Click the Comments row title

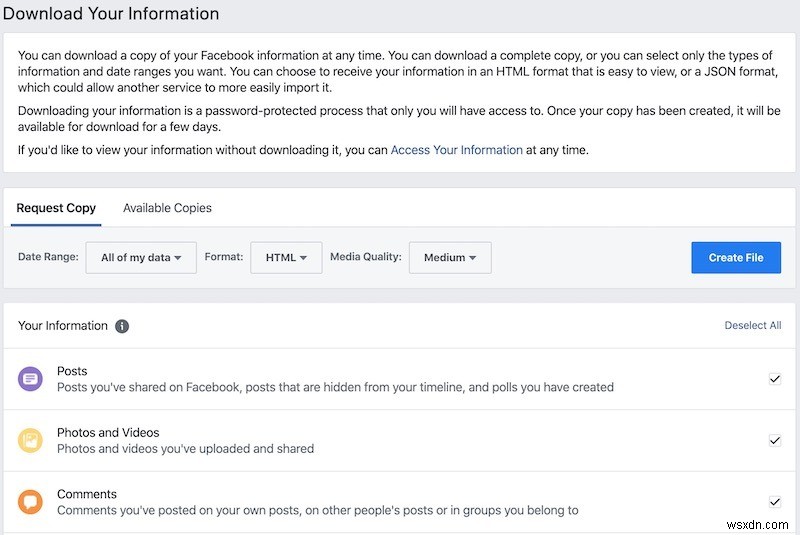(x=87, y=494)
